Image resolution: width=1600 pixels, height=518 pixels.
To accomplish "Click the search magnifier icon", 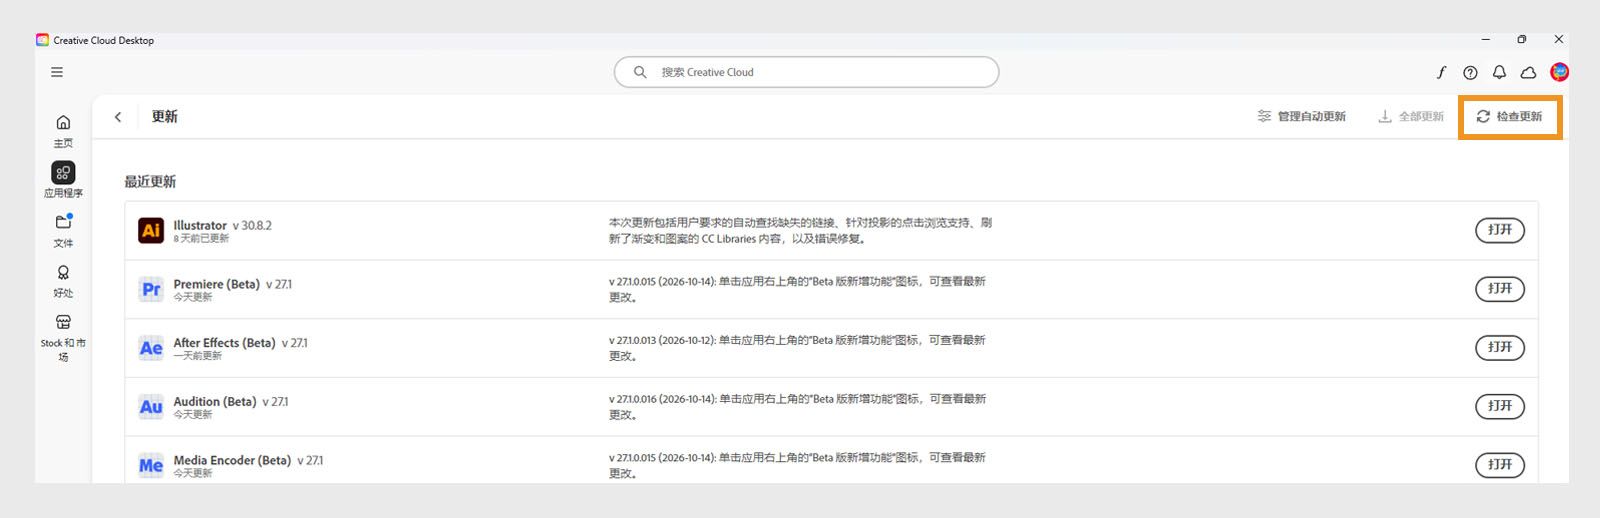I will 640,72.
